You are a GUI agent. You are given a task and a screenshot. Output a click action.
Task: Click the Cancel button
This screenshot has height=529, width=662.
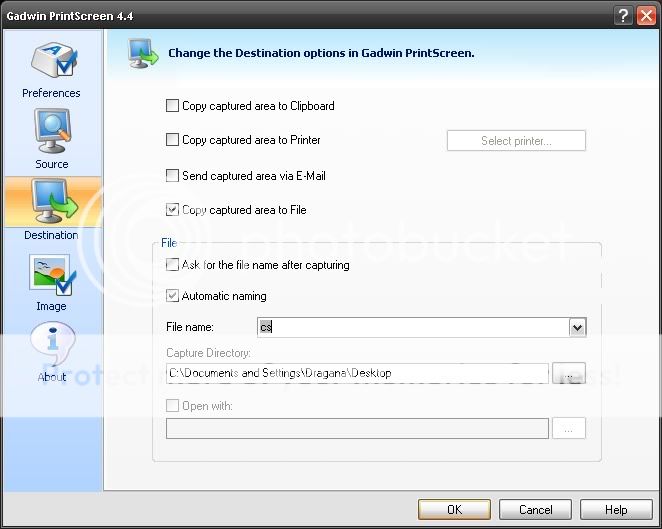(535, 510)
